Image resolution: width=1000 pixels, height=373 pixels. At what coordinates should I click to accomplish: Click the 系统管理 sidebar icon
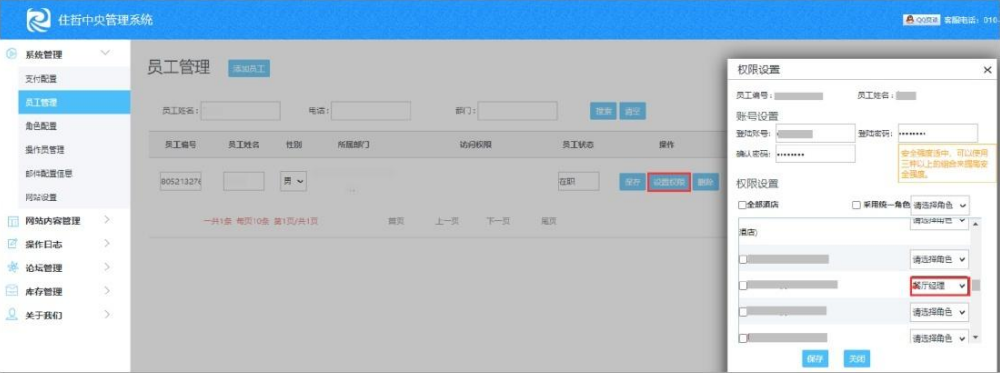(x=11, y=54)
